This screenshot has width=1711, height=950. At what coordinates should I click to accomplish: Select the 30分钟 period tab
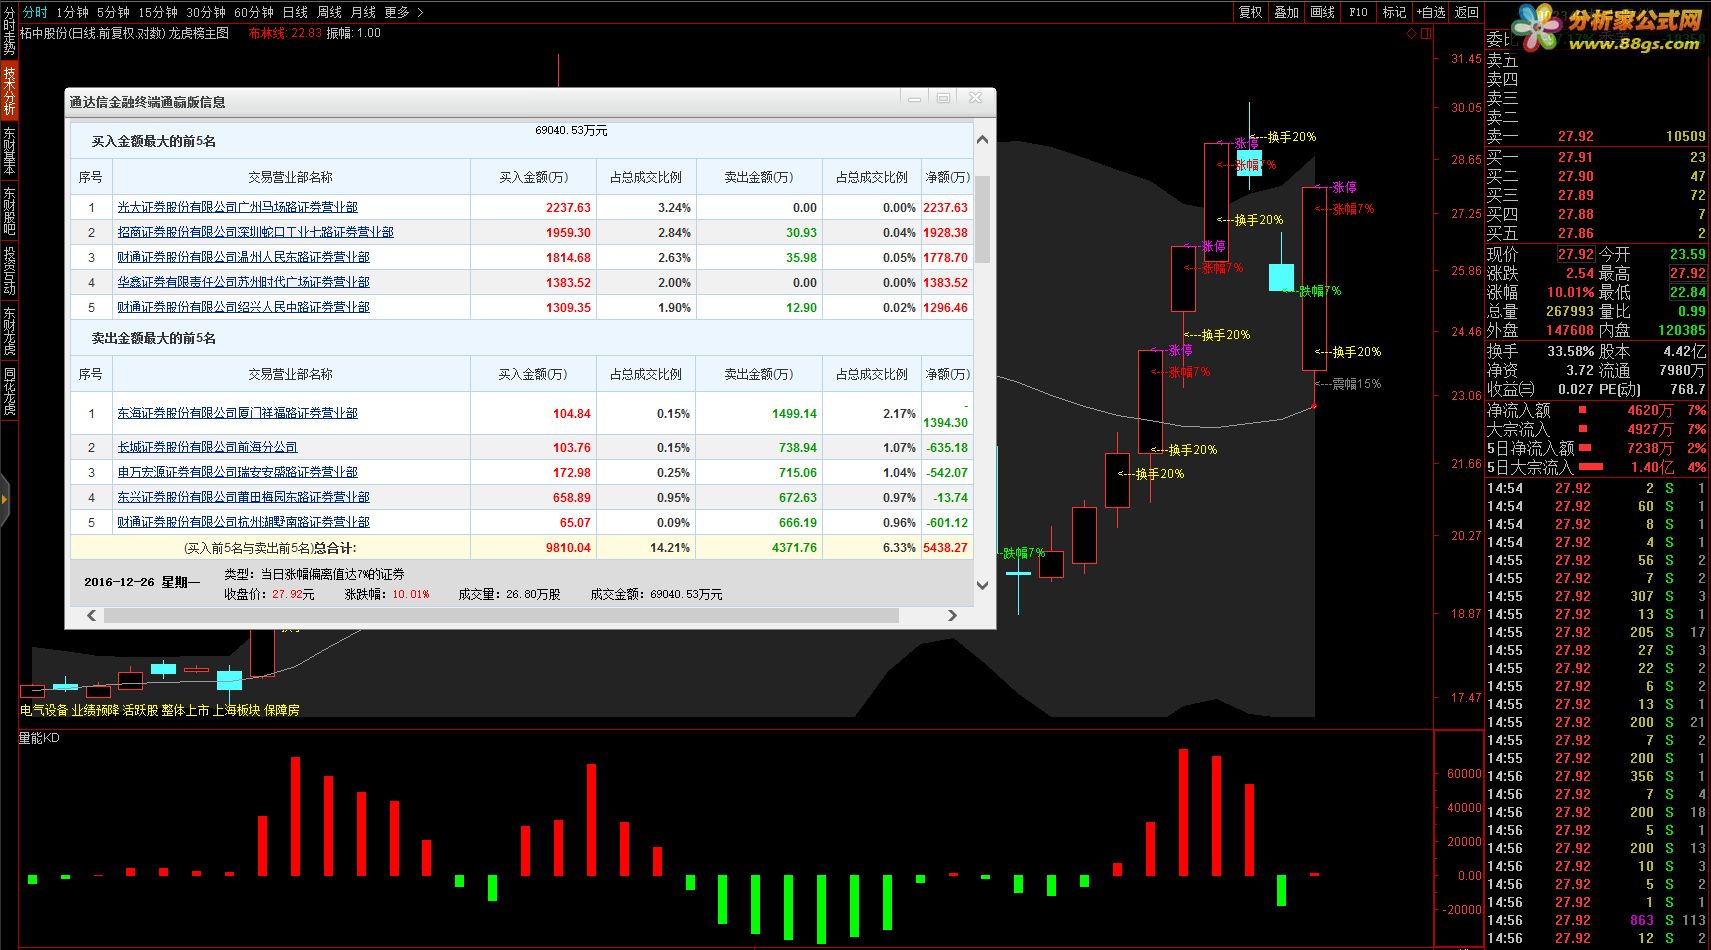(x=205, y=12)
